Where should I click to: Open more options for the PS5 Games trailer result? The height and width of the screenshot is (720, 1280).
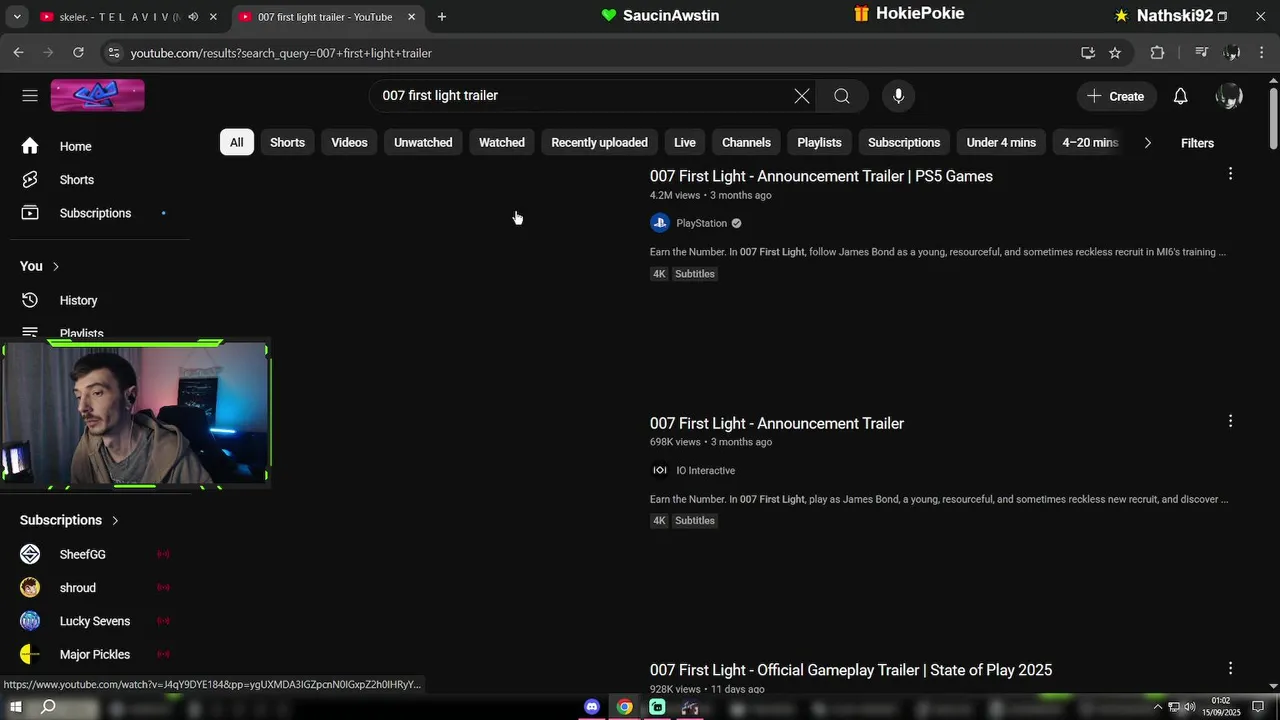1230,174
